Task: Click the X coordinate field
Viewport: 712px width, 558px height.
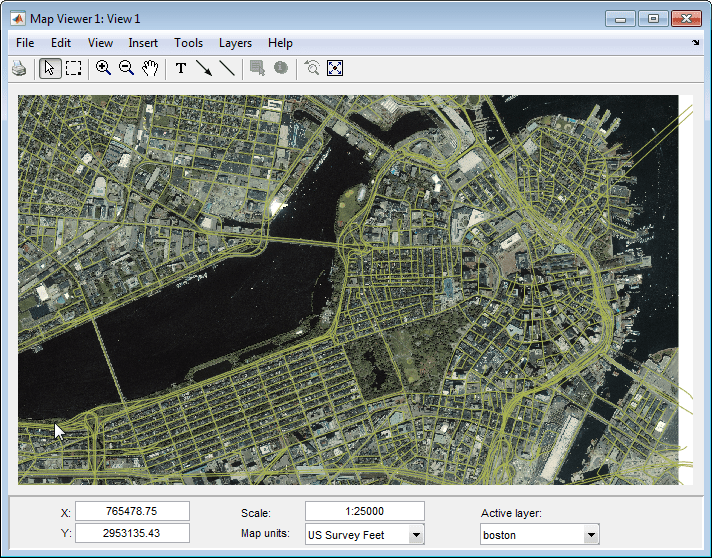Action: click(132, 511)
